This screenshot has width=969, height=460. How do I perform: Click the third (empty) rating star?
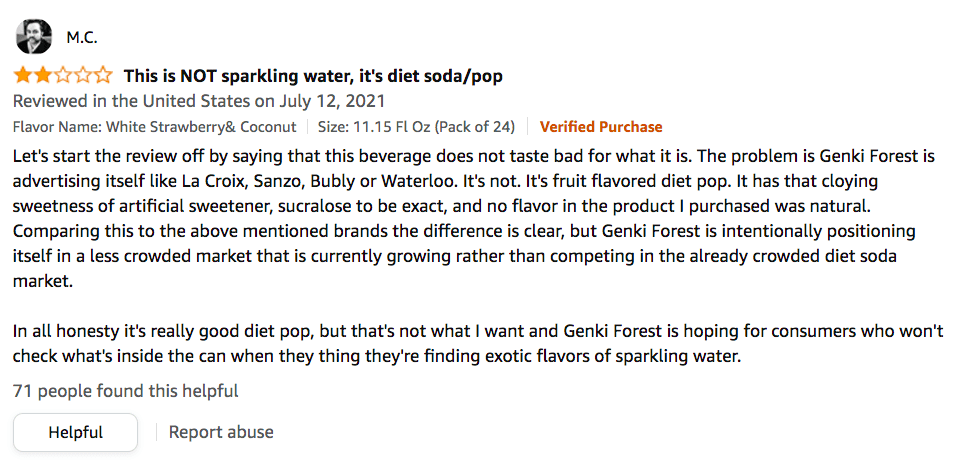coord(63,76)
